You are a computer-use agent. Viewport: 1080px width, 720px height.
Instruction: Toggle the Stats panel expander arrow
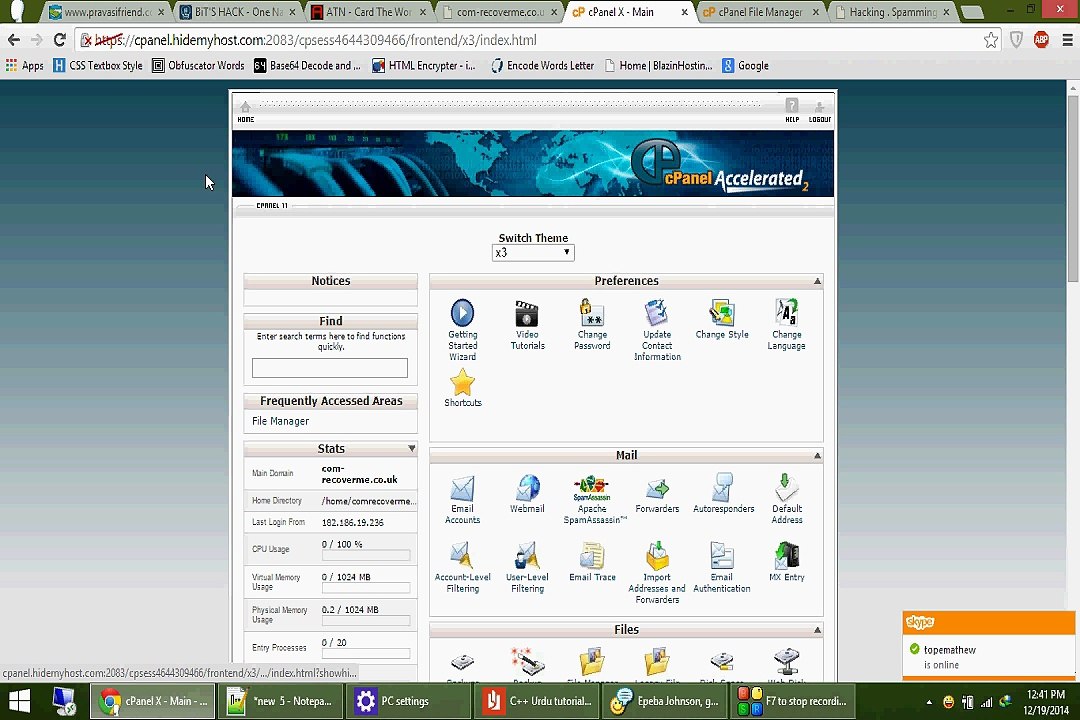[411, 449]
